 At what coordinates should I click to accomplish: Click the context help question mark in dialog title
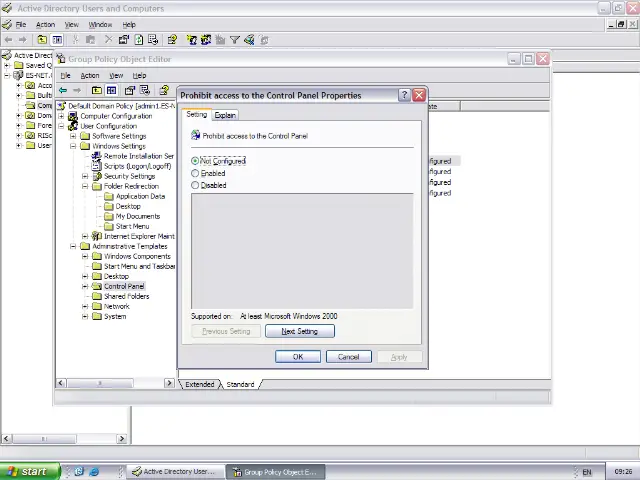pyautogui.click(x=404, y=95)
